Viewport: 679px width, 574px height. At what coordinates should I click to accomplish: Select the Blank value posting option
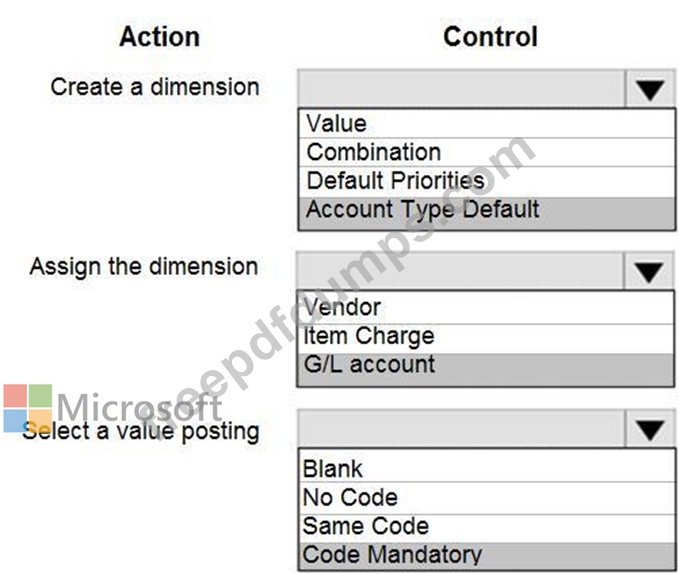point(333,468)
